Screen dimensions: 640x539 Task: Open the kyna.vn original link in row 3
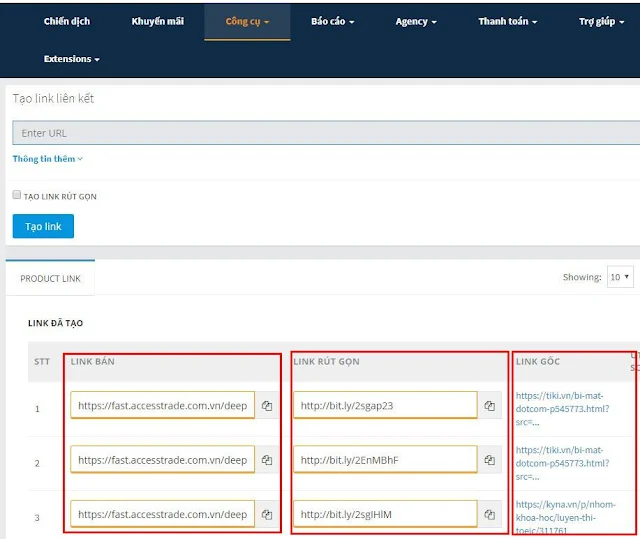click(565, 517)
